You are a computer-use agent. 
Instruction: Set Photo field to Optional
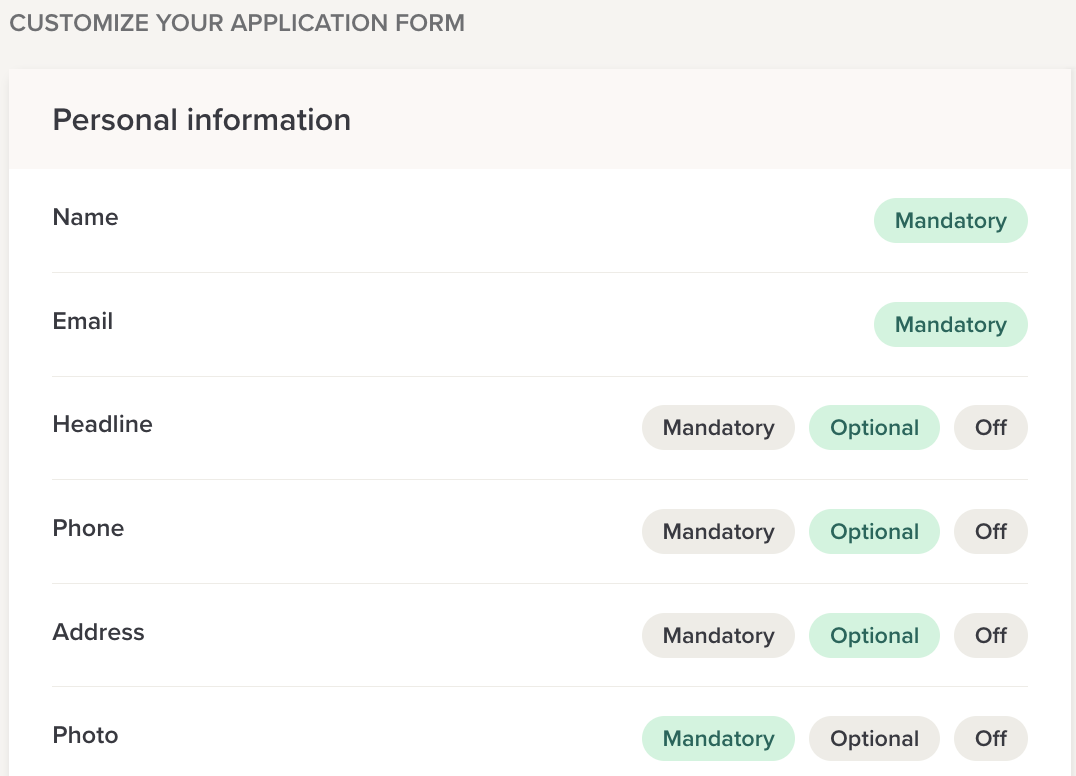pos(874,739)
